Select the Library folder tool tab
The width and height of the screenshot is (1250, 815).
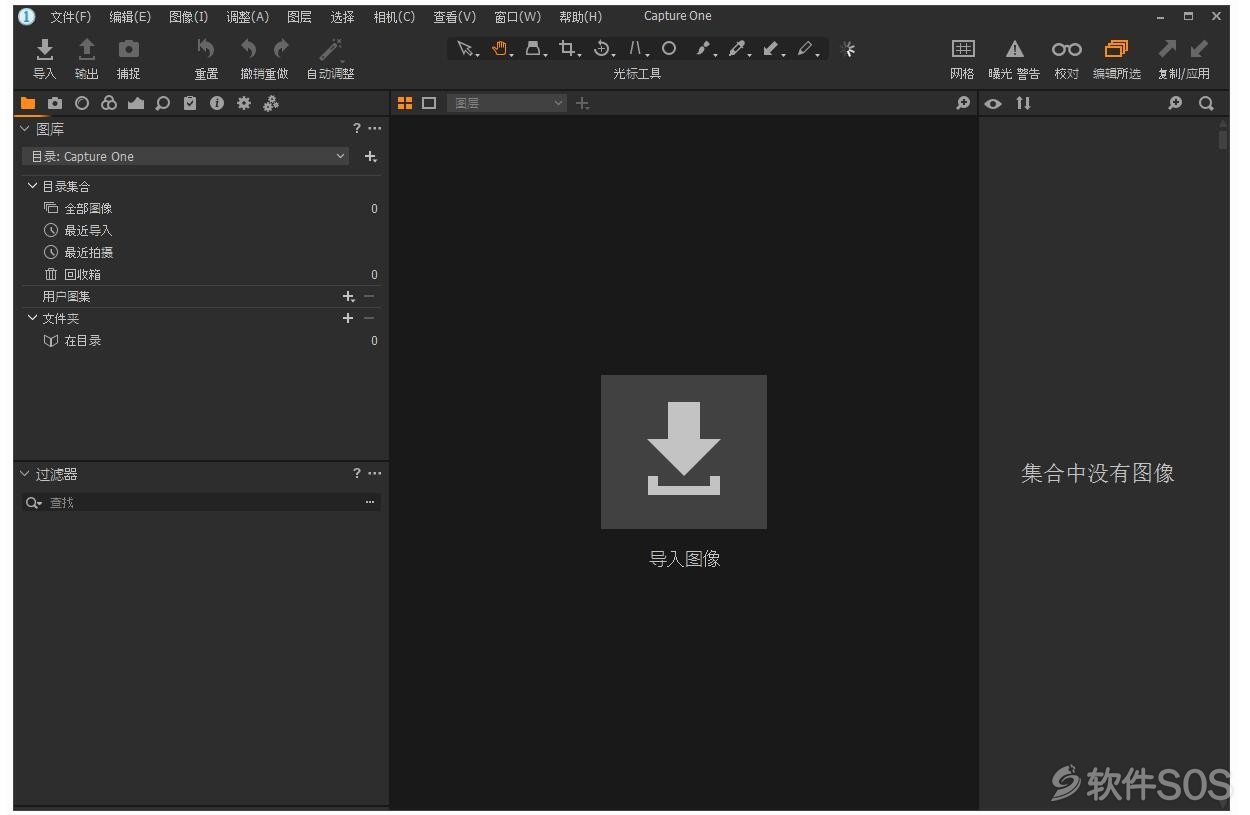(28, 103)
